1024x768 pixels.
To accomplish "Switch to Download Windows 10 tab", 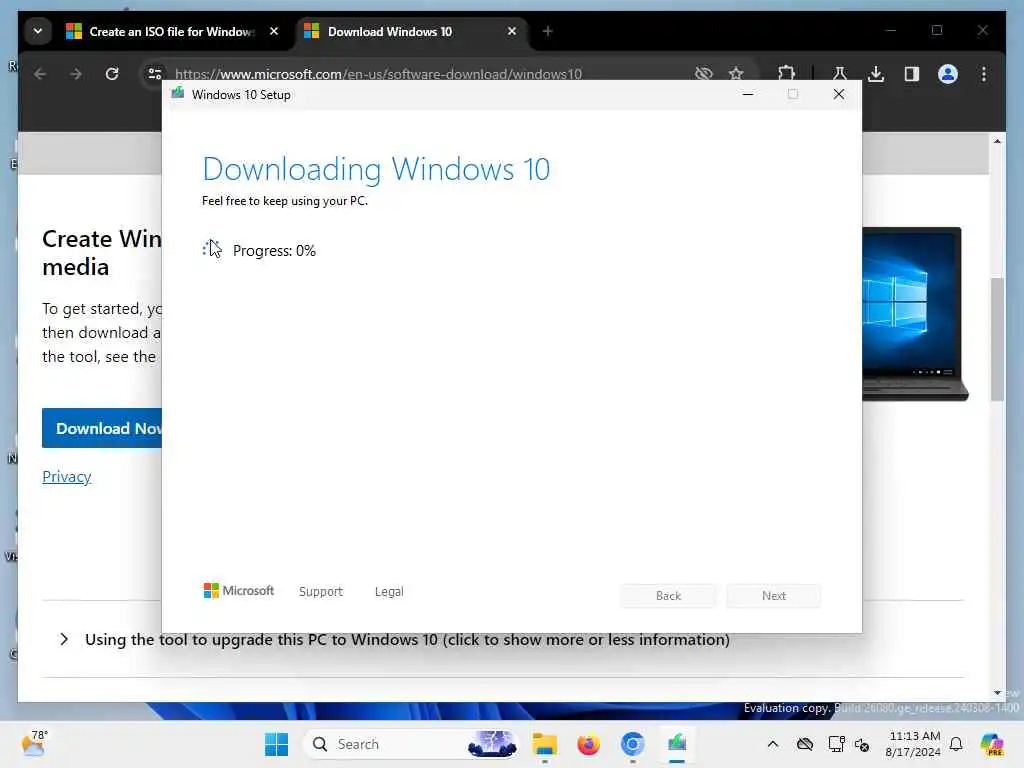I will (x=411, y=31).
